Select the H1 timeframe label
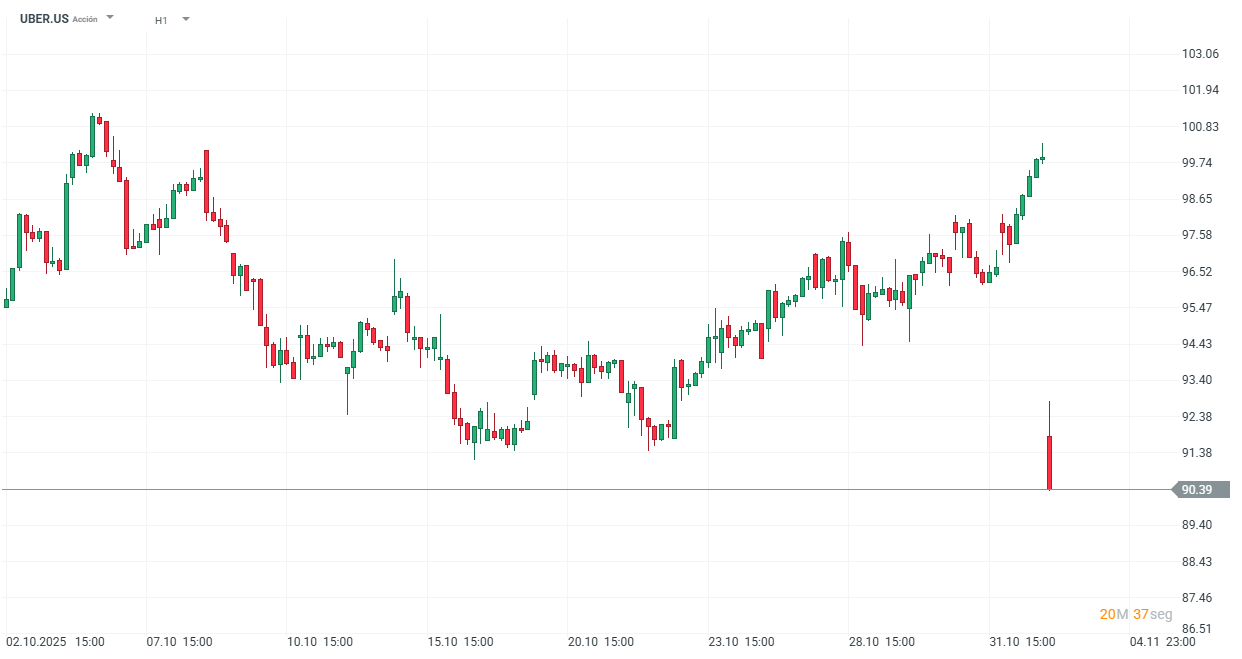This screenshot has width=1242, height=659. 160,18
